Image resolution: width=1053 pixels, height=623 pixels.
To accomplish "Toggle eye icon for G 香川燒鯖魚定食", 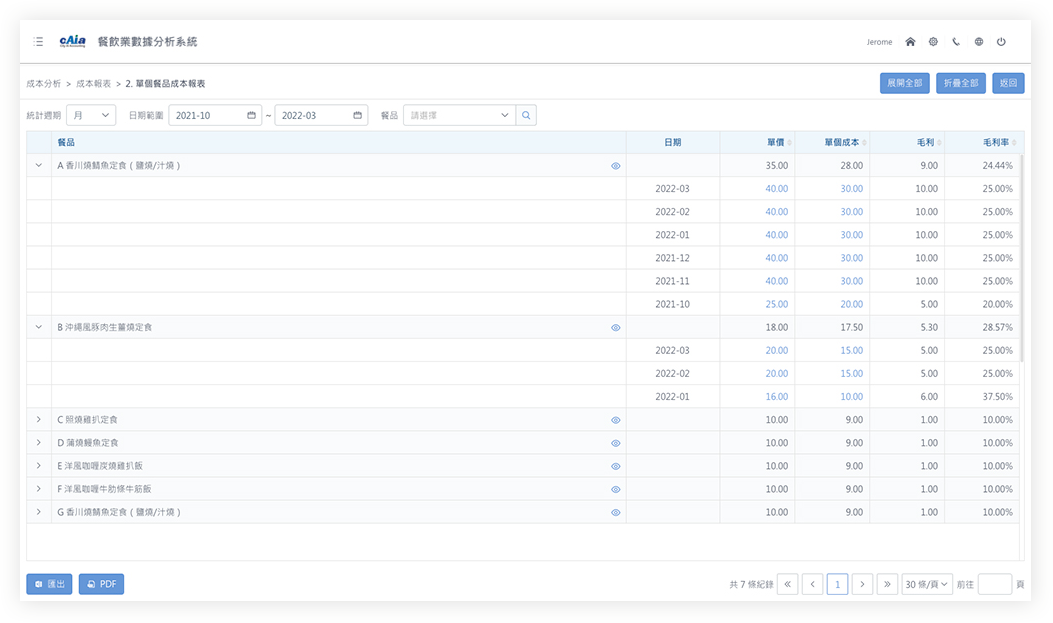I will [x=615, y=512].
